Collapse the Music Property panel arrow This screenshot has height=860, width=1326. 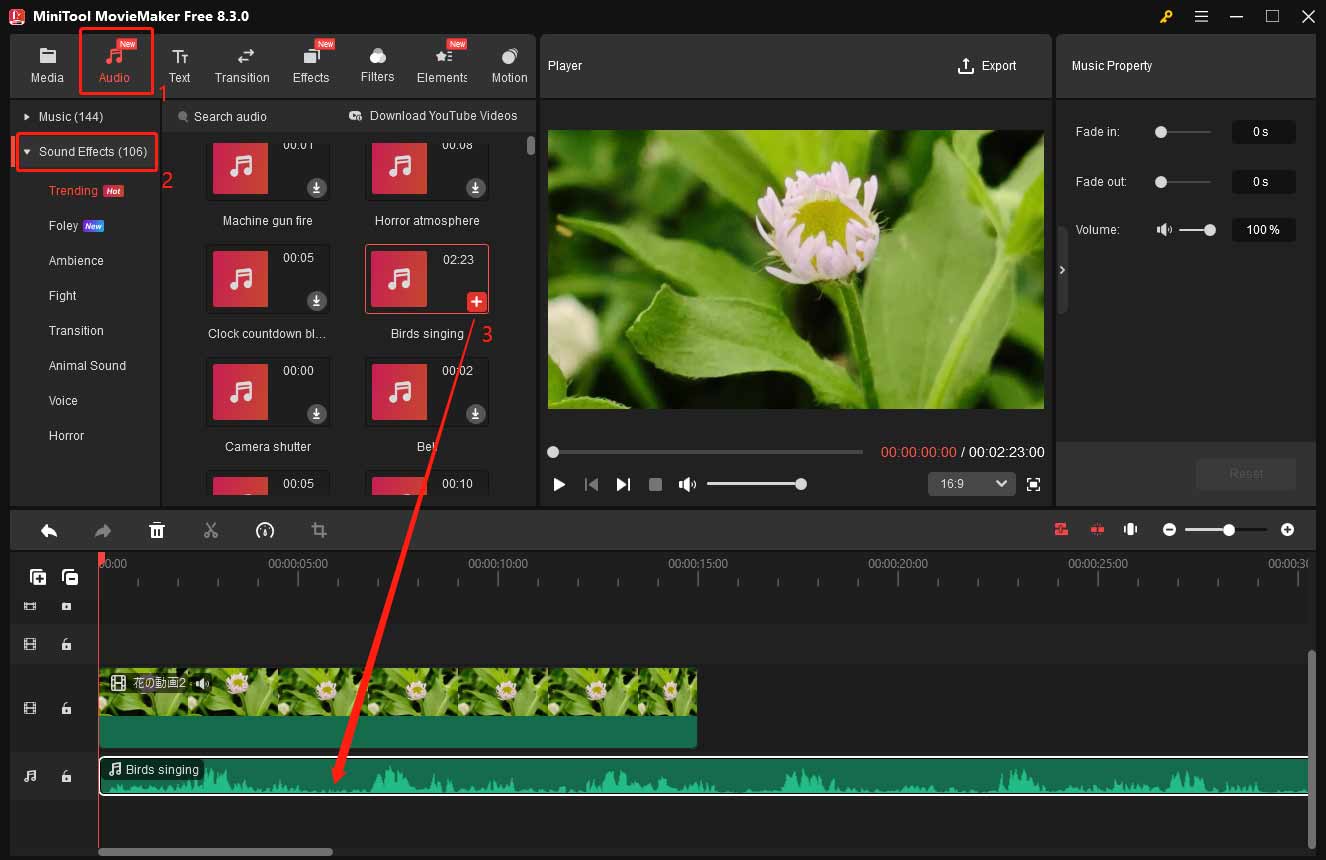point(1062,270)
